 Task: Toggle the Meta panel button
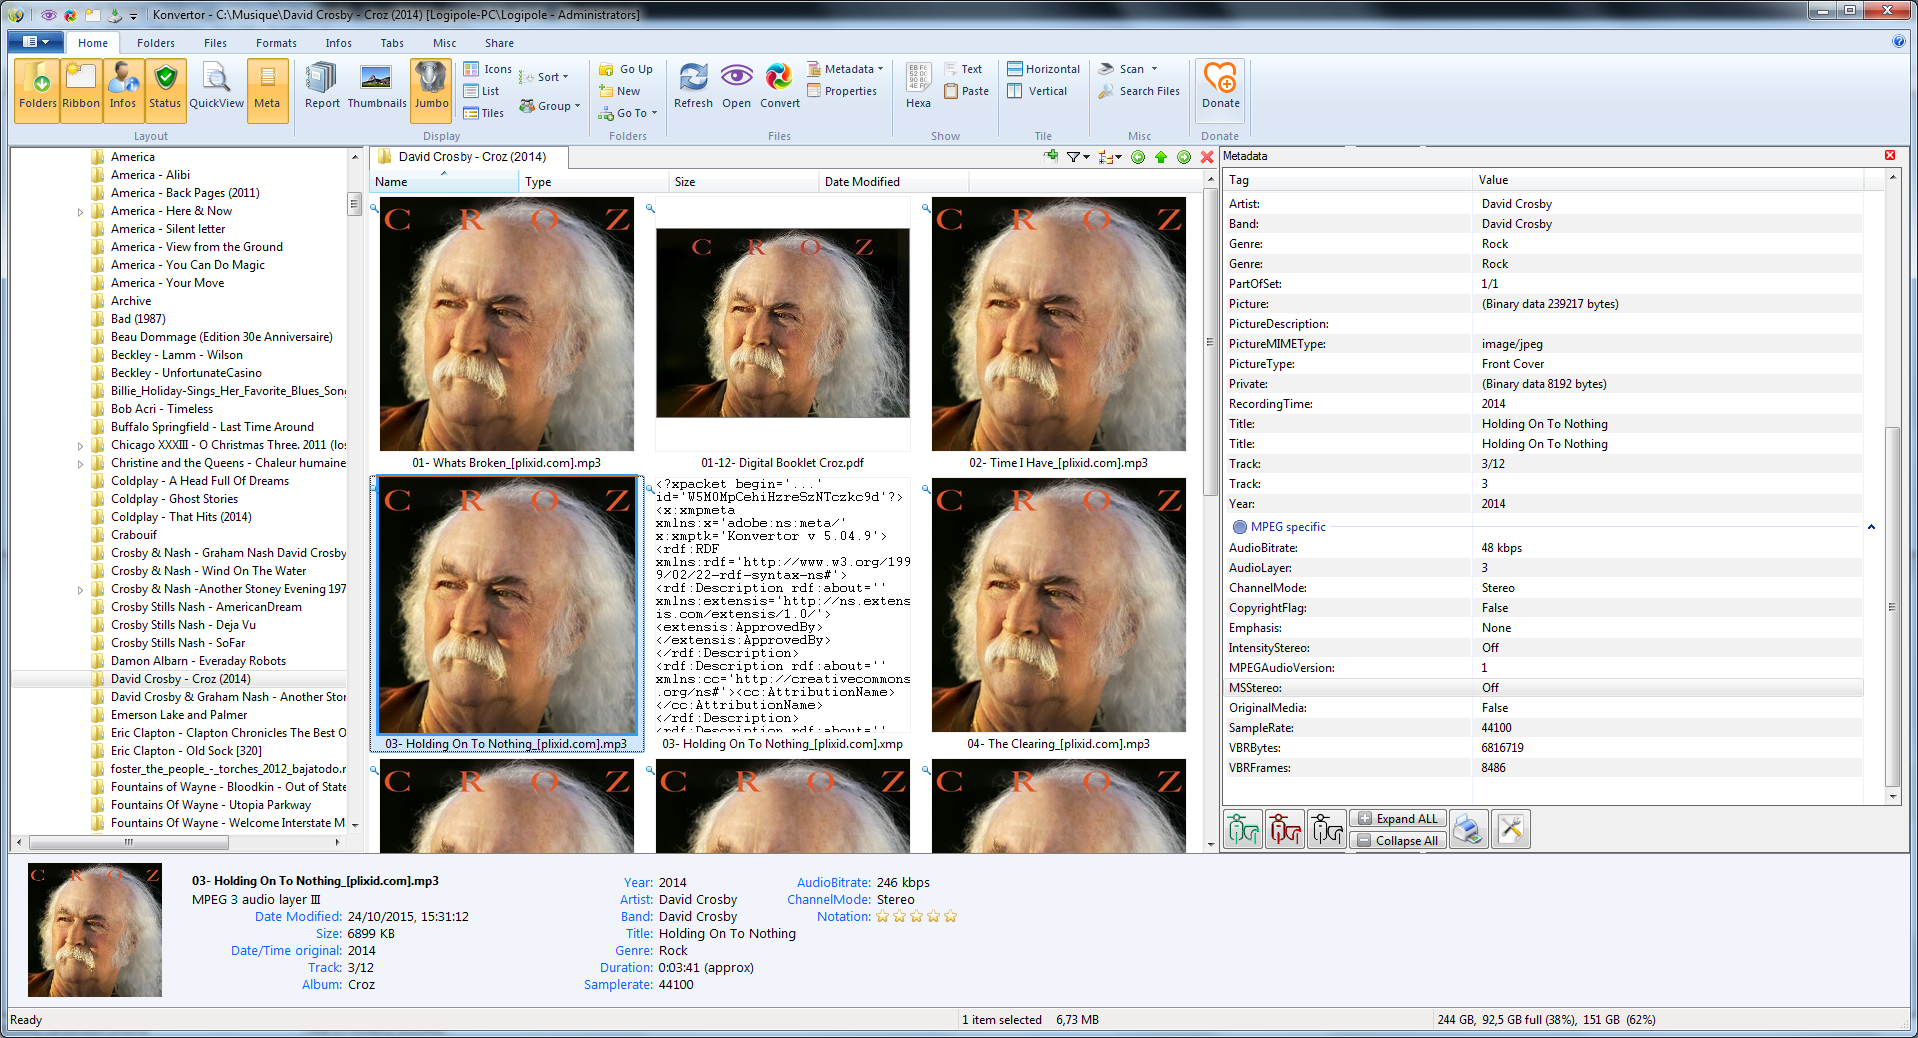[x=267, y=90]
